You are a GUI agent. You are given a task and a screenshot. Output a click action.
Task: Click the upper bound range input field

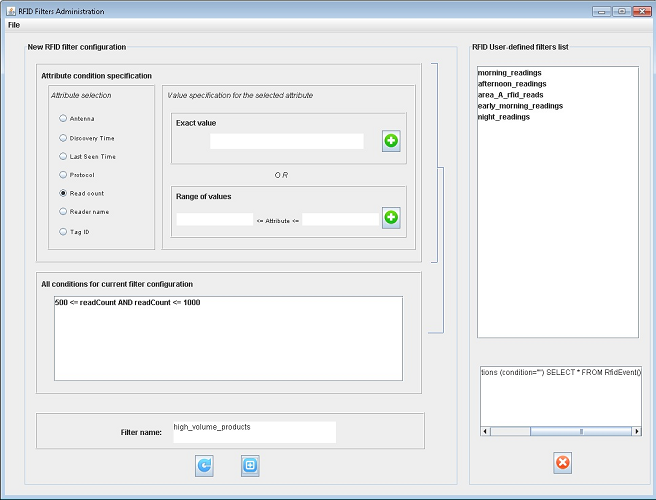340,218
